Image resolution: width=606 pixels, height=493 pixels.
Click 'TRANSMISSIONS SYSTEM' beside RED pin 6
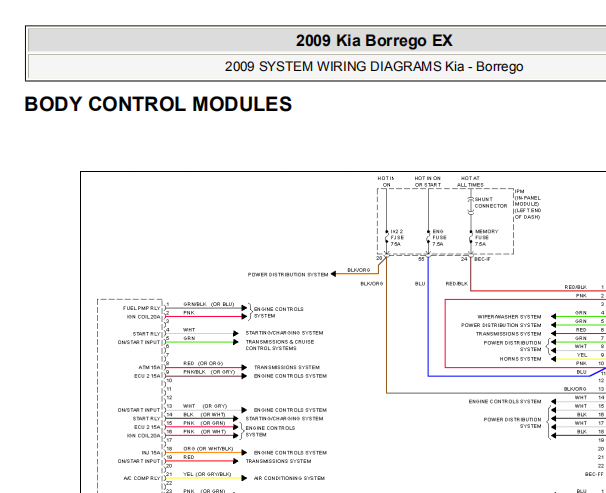point(508,334)
